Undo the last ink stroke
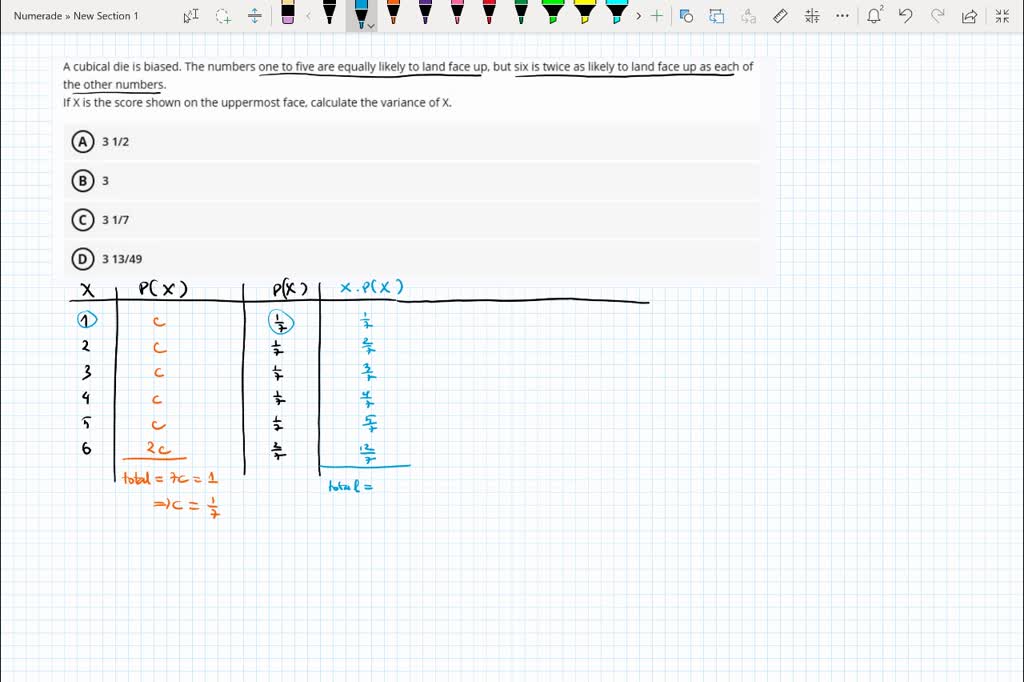The width and height of the screenshot is (1024, 682). 905,16
